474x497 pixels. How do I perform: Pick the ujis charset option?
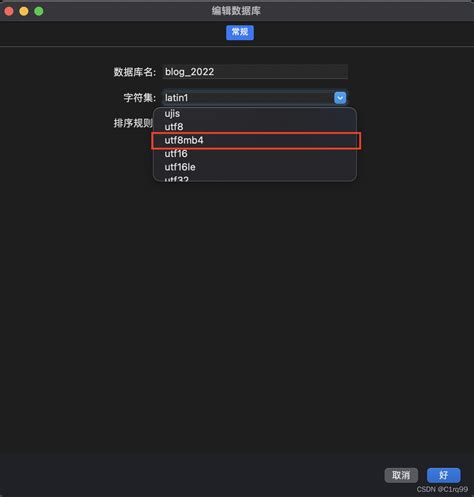click(255, 114)
